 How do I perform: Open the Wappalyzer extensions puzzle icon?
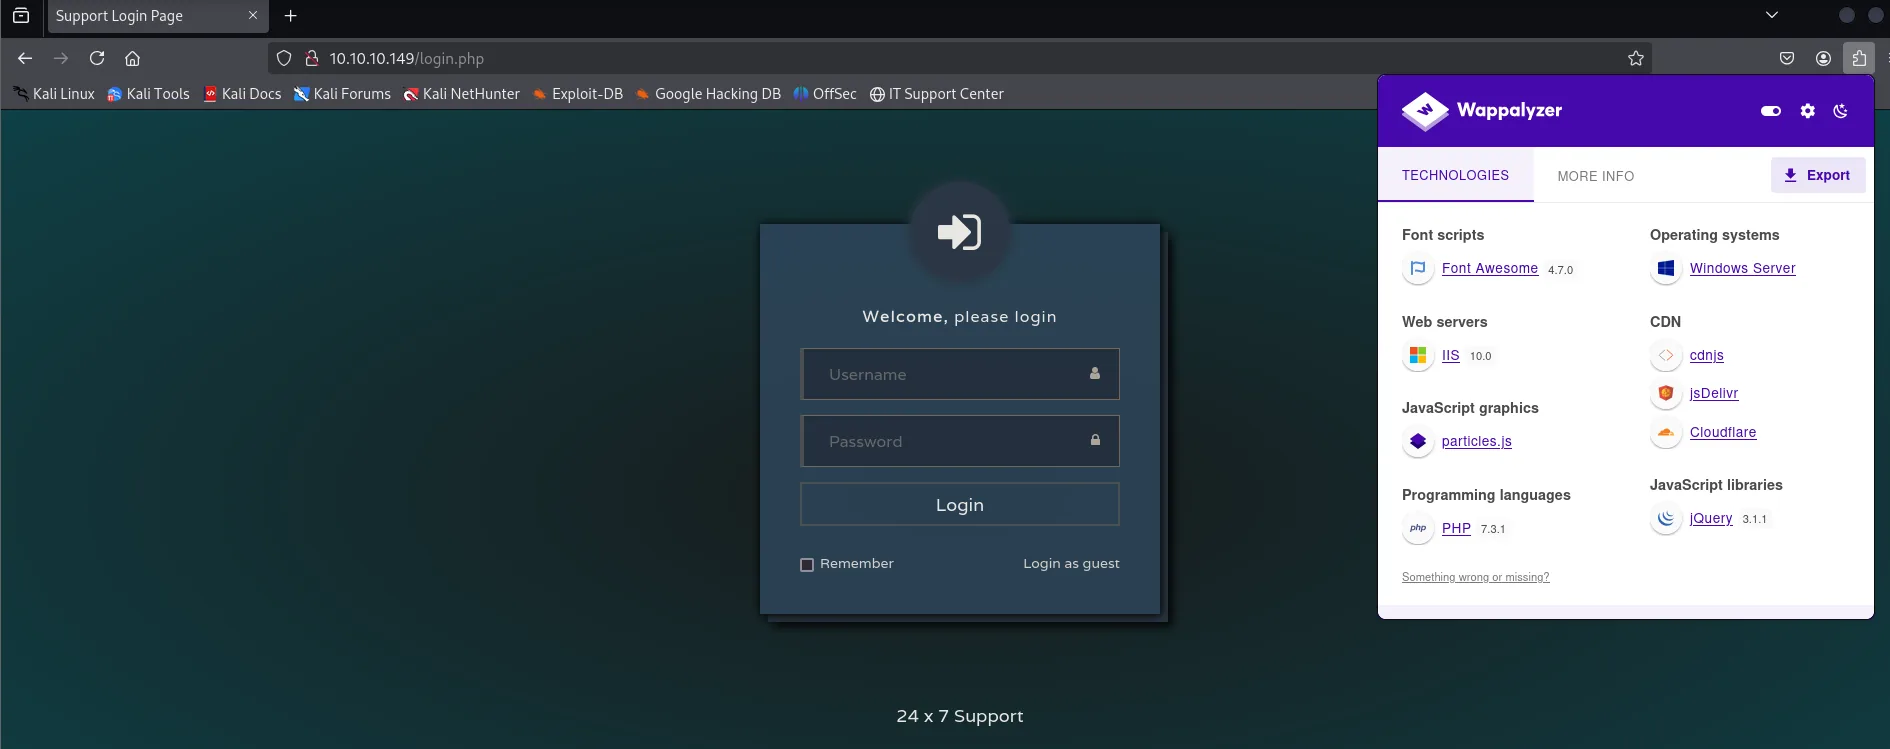1859,58
